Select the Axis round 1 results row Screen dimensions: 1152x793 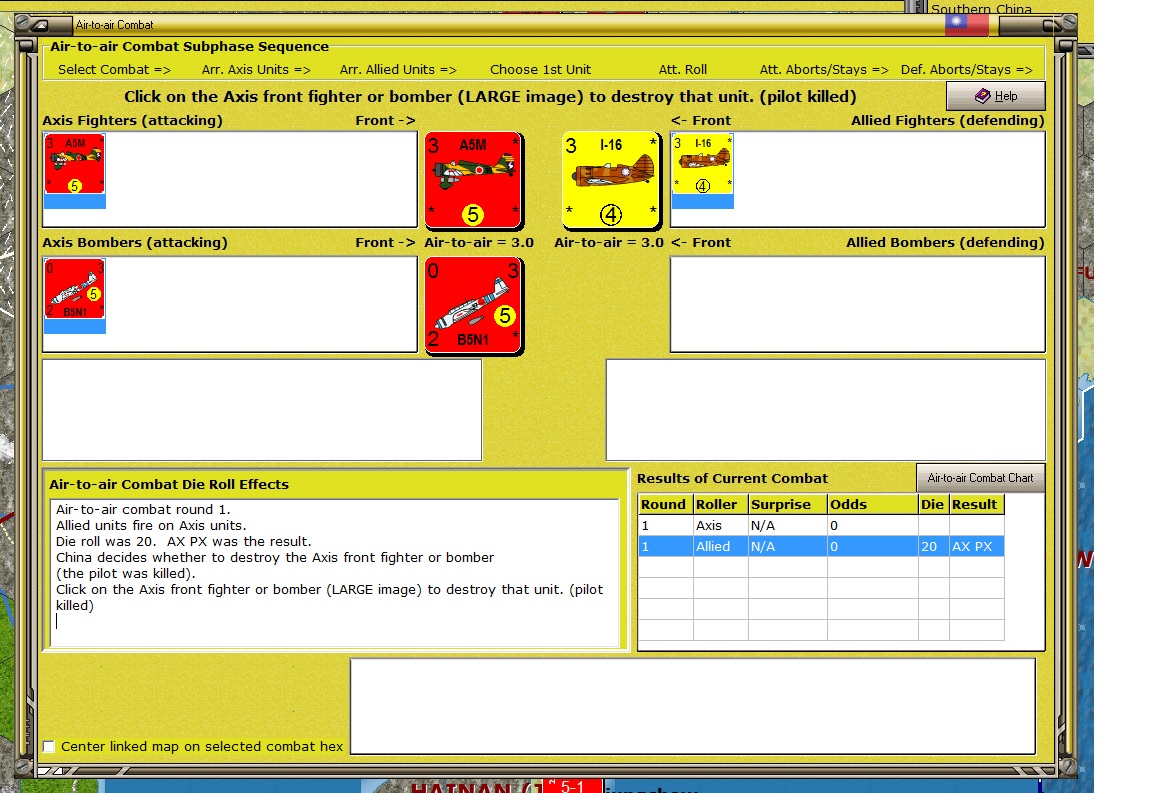tap(821, 525)
